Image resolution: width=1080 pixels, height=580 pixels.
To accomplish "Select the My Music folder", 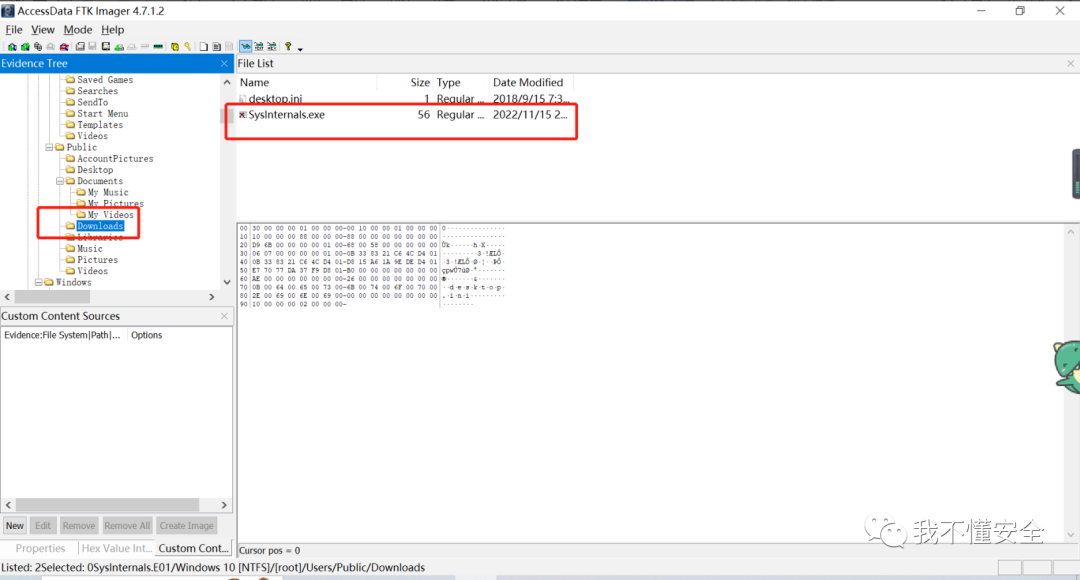I will click(x=108, y=192).
